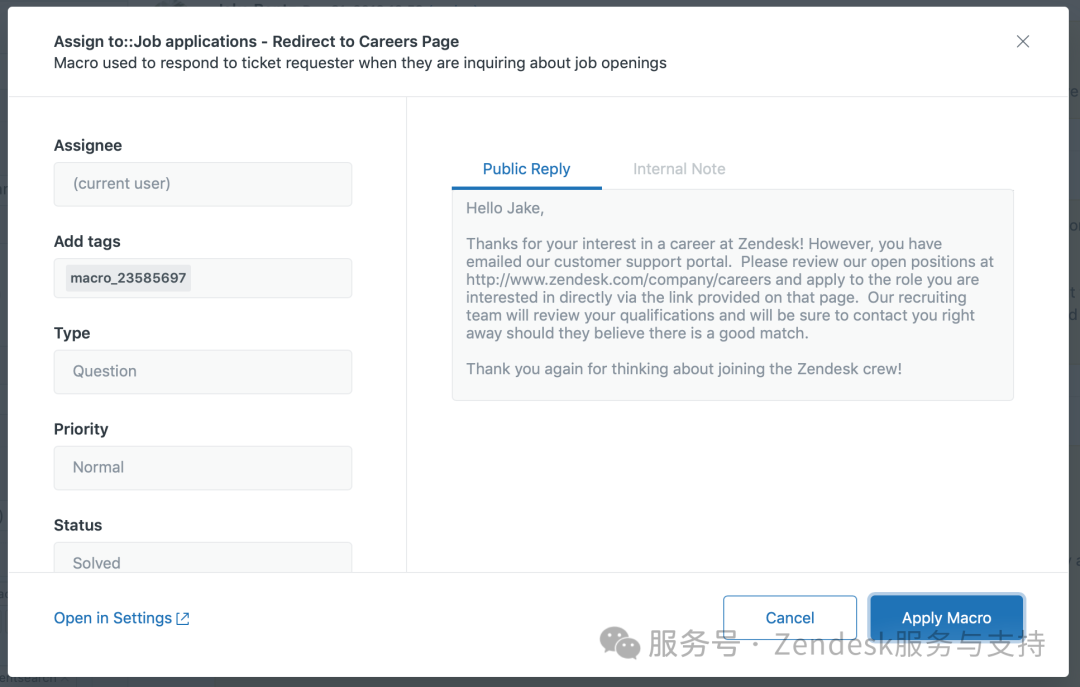This screenshot has height=687, width=1080.
Task: Click the external link icon beside Open in Settings
Action: [183, 619]
